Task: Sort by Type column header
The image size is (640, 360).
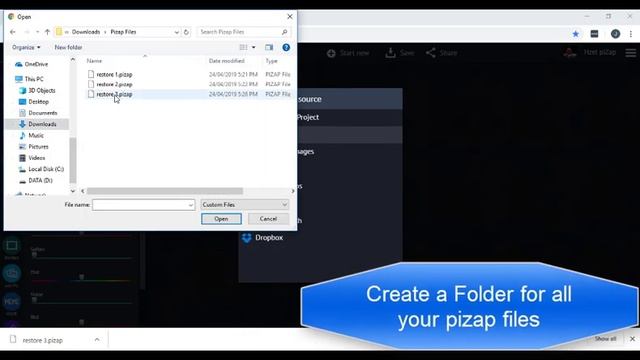Action: click(x=271, y=61)
